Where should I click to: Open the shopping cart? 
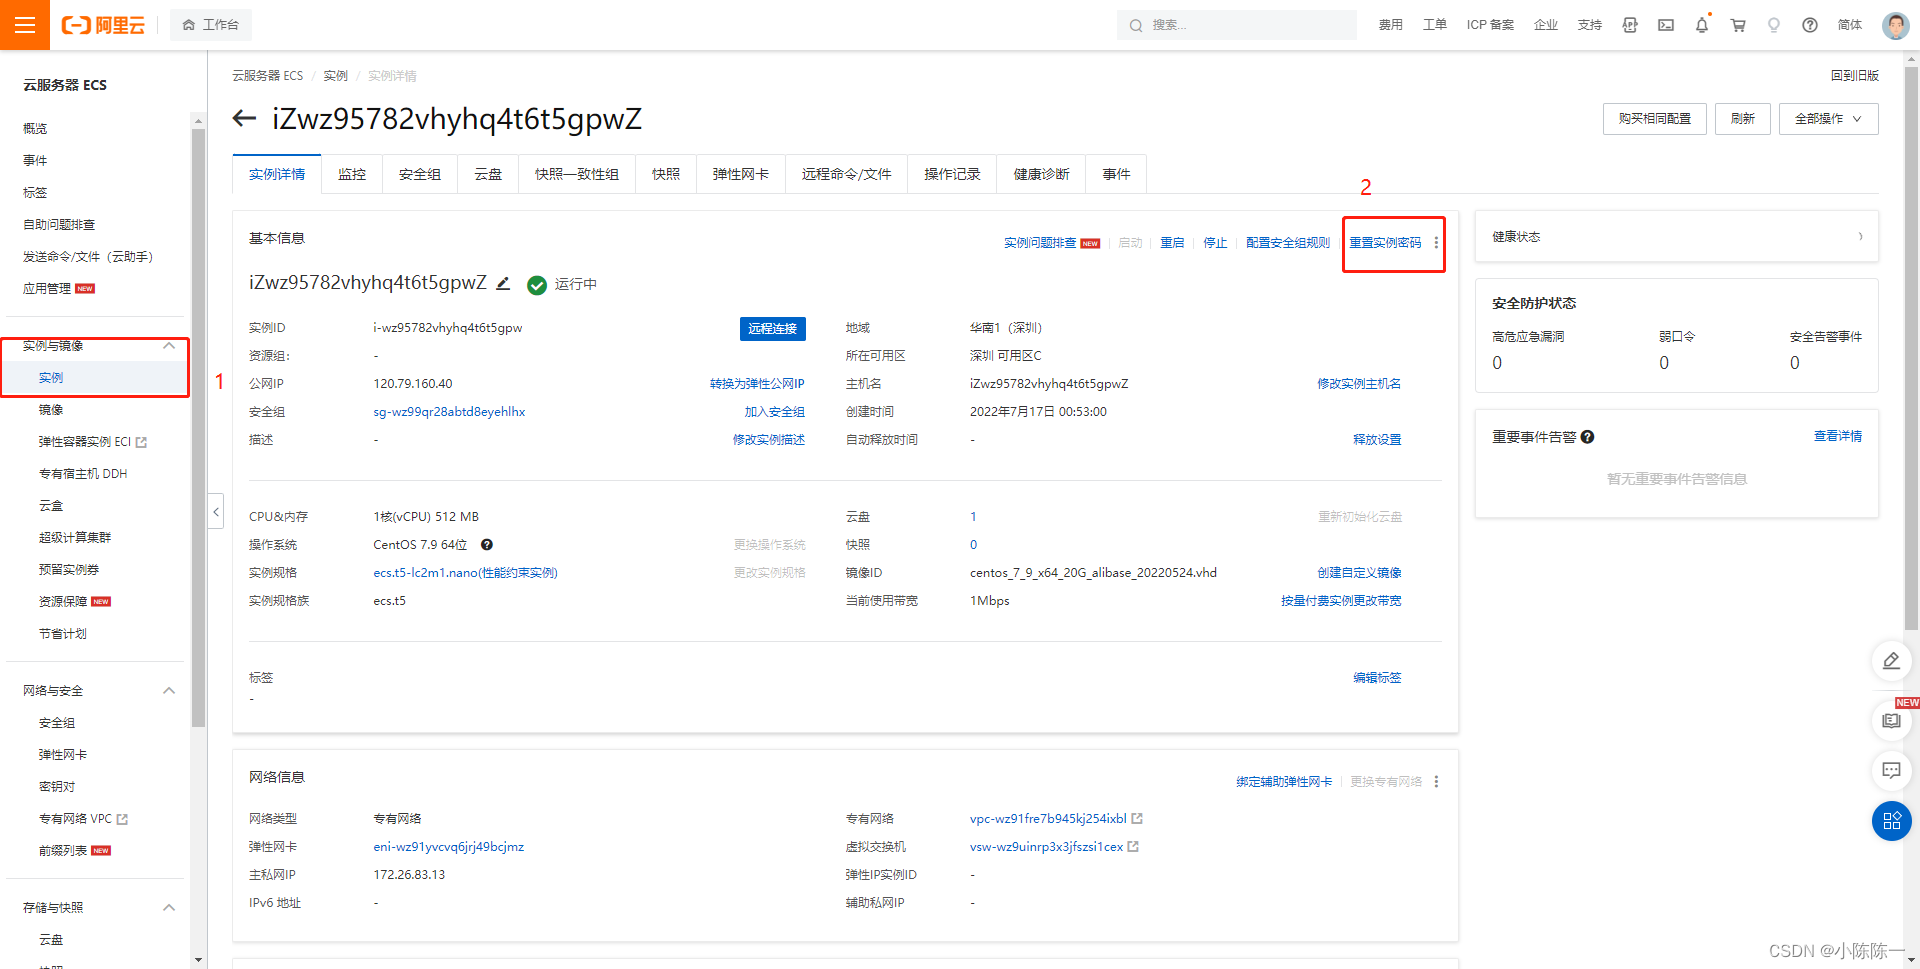pyautogui.click(x=1738, y=25)
